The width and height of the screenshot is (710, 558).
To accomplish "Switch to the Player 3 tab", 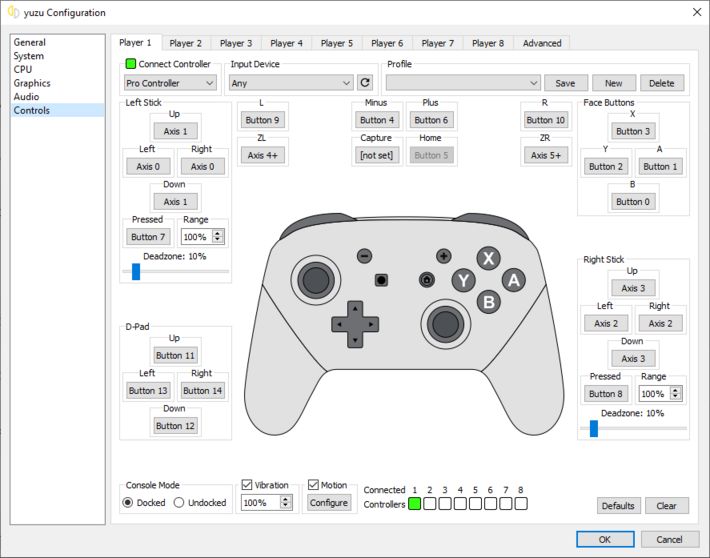I will pos(236,43).
